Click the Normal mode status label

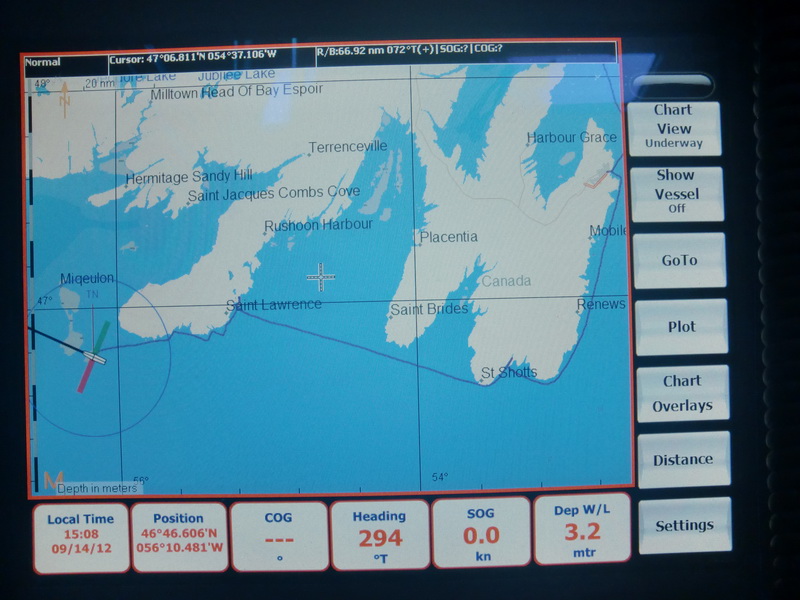(x=43, y=61)
